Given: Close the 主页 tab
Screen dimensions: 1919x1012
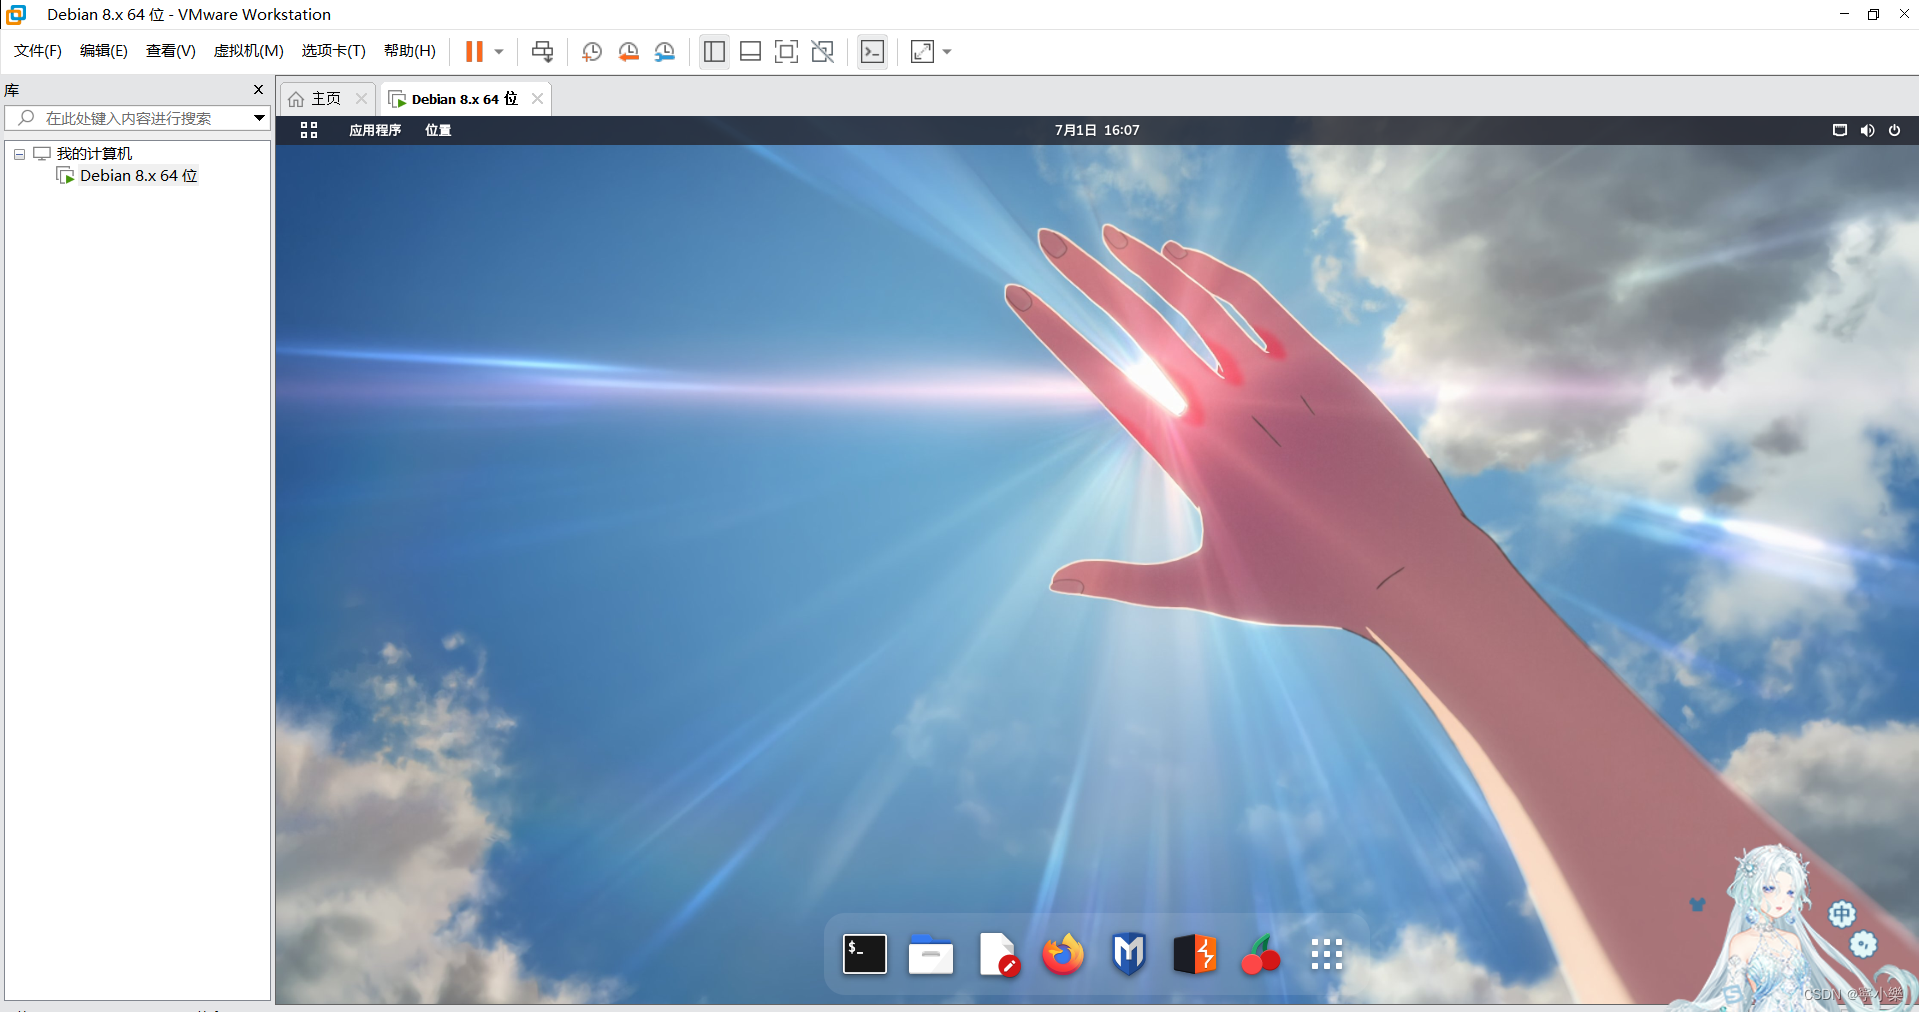Looking at the screenshot, I should (x=362, y=98).
